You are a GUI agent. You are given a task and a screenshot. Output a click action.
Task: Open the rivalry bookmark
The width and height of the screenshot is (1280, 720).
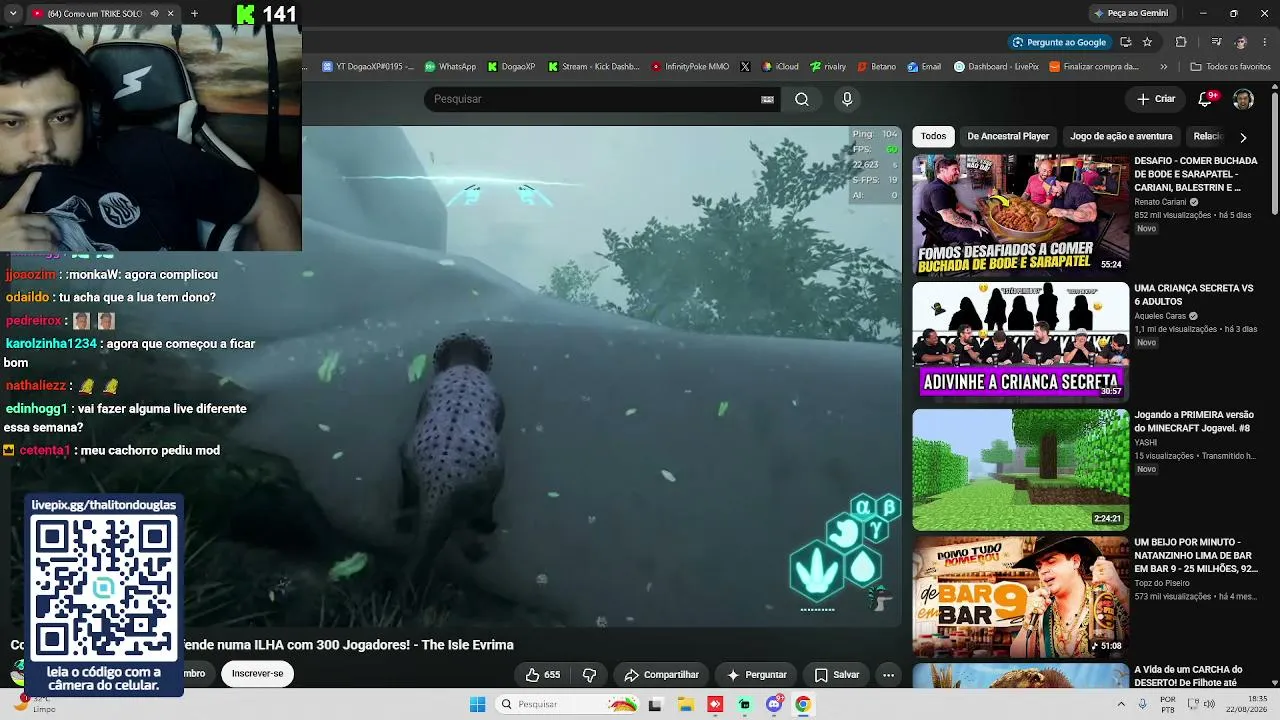coord(828,67)
